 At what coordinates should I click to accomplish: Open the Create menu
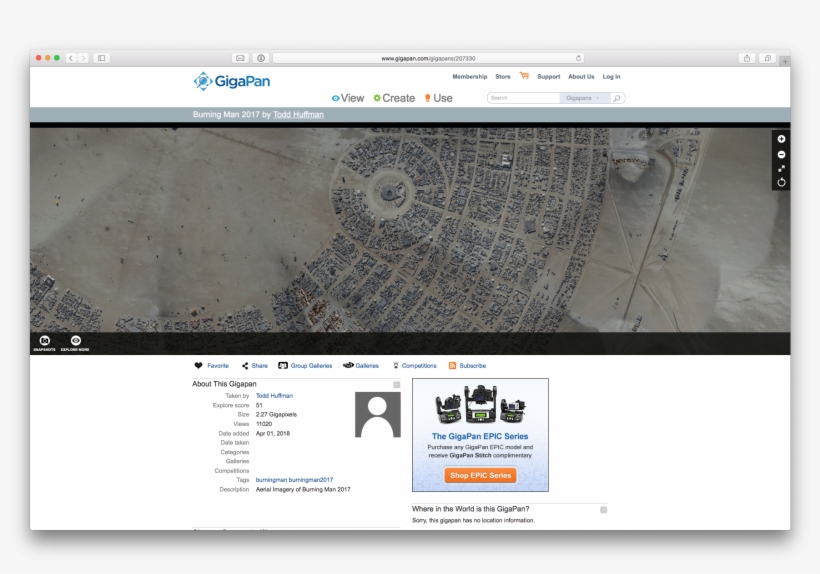point(394,98)
